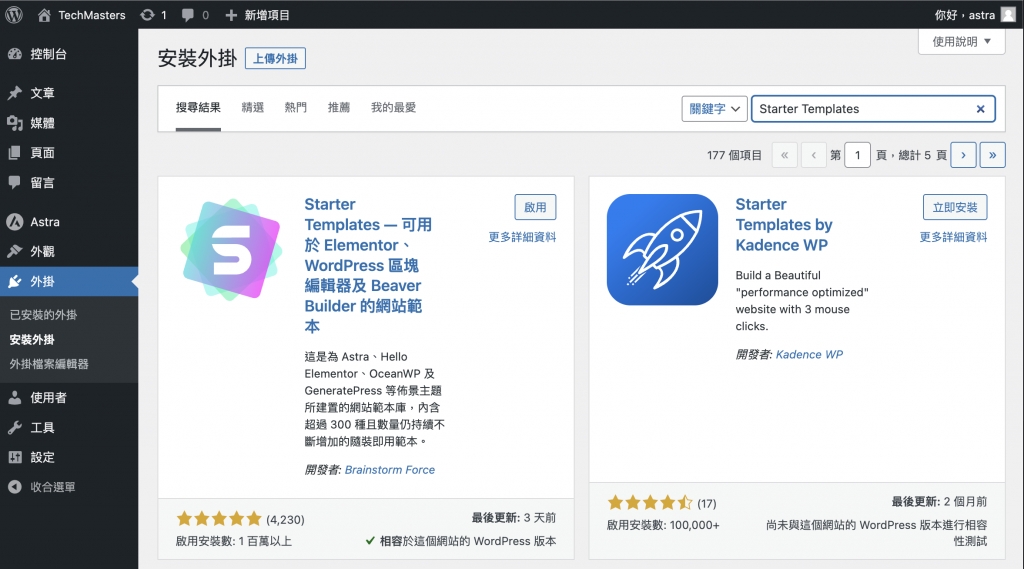Open 更多詳細資料 for Kadence WP plugin

tap(953, 237)
